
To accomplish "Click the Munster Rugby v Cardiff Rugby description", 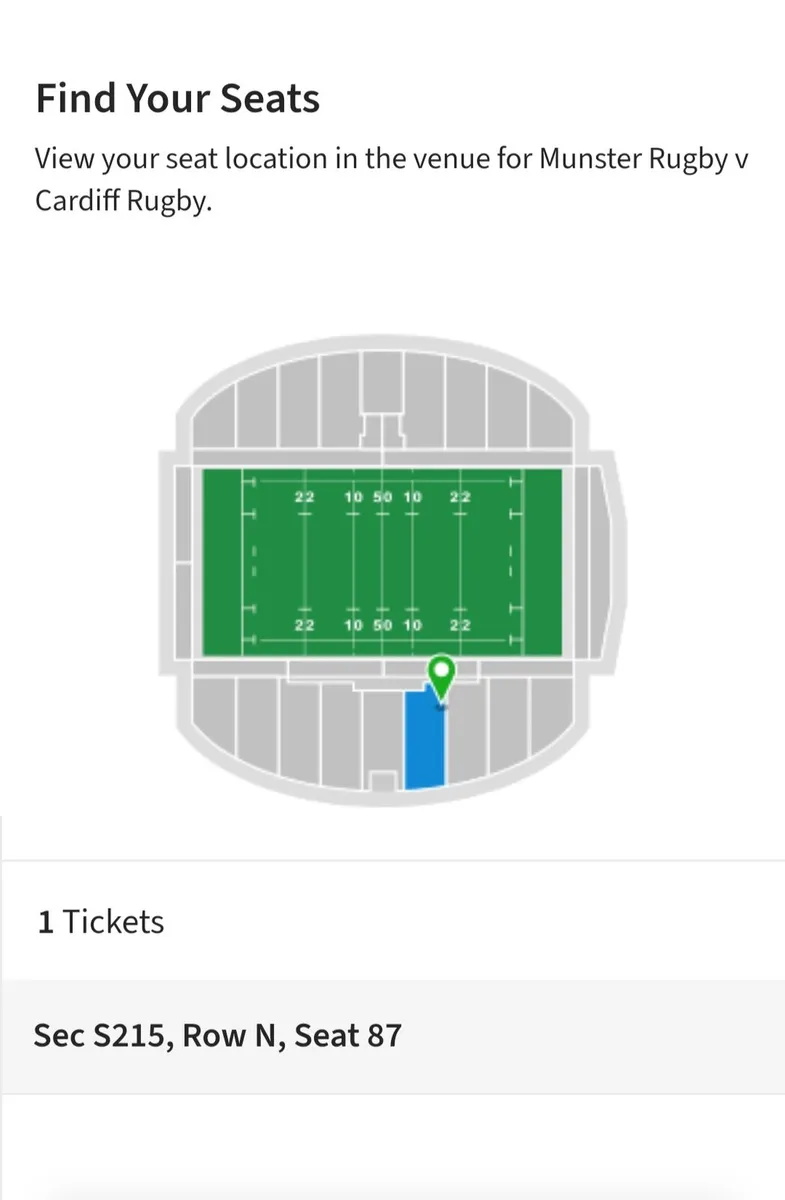I will [x=390, y=179].
